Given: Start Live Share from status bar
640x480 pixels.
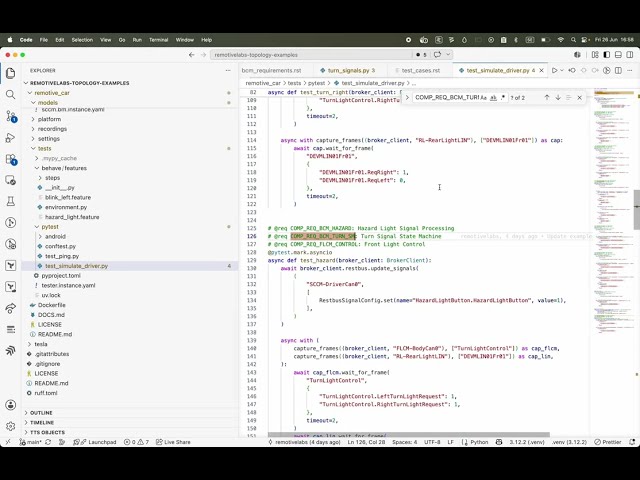Looking at the screenshot, I should click(173, 442).
